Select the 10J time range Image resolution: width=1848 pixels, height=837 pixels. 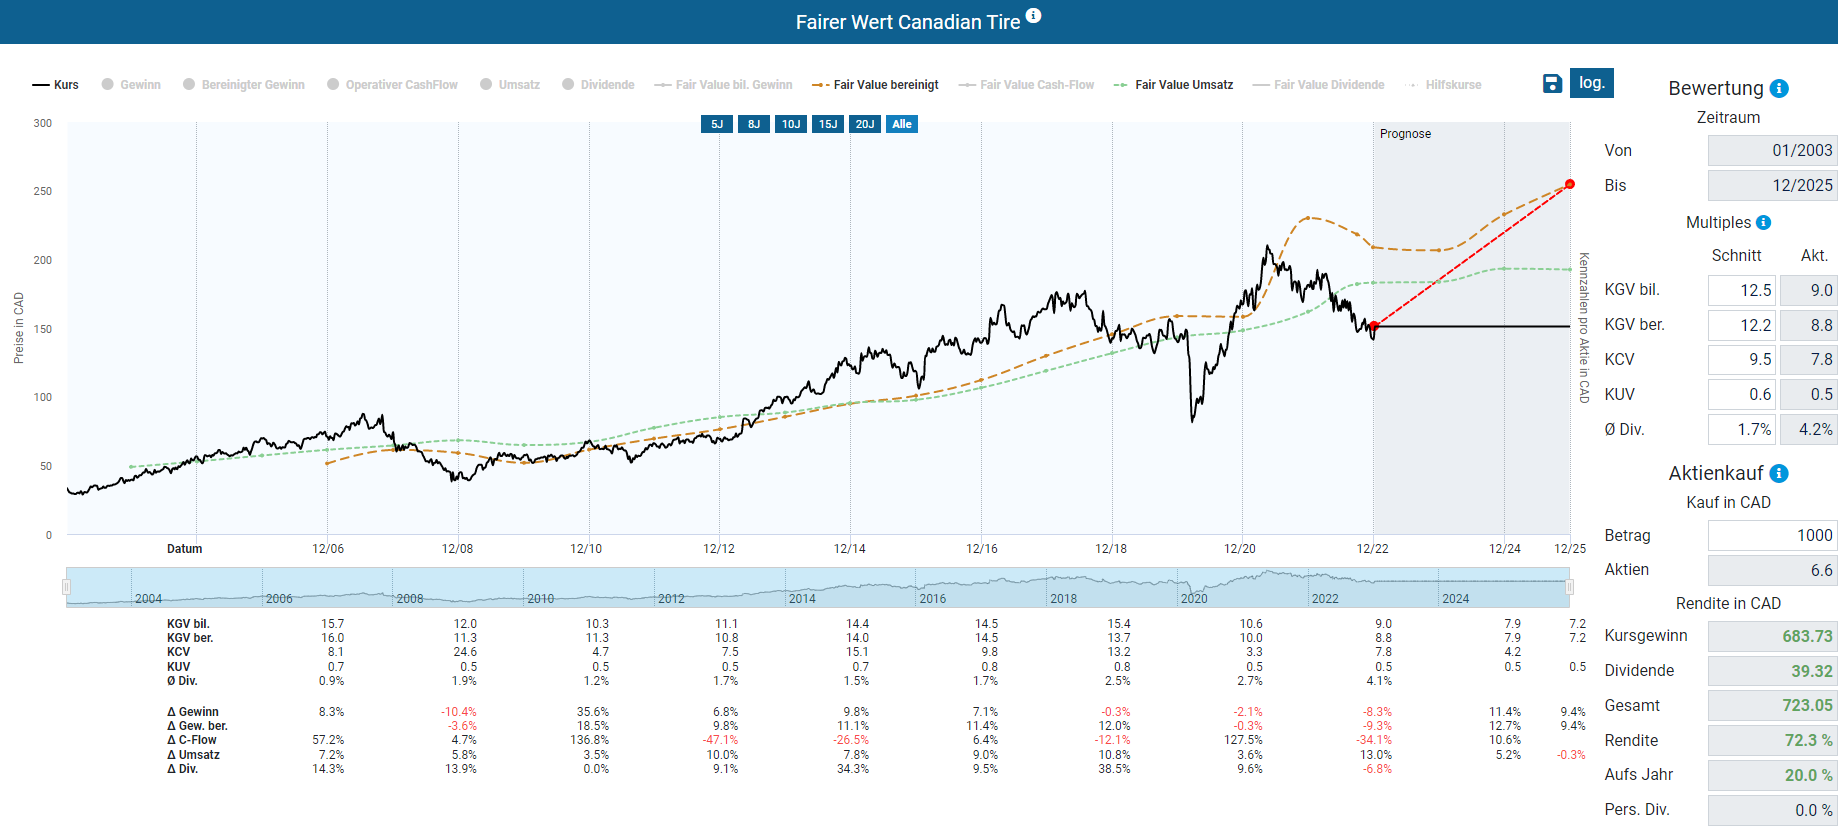point(791,124)
